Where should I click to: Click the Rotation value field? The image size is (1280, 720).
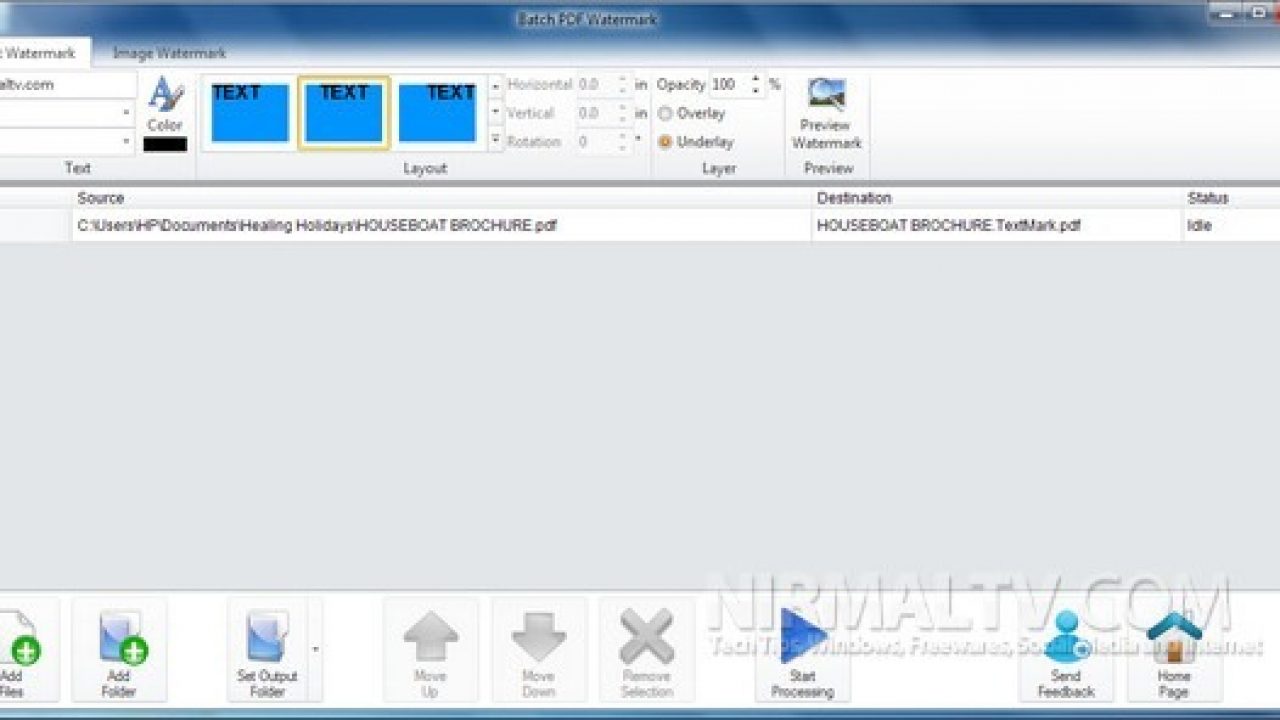click(597, 141)
